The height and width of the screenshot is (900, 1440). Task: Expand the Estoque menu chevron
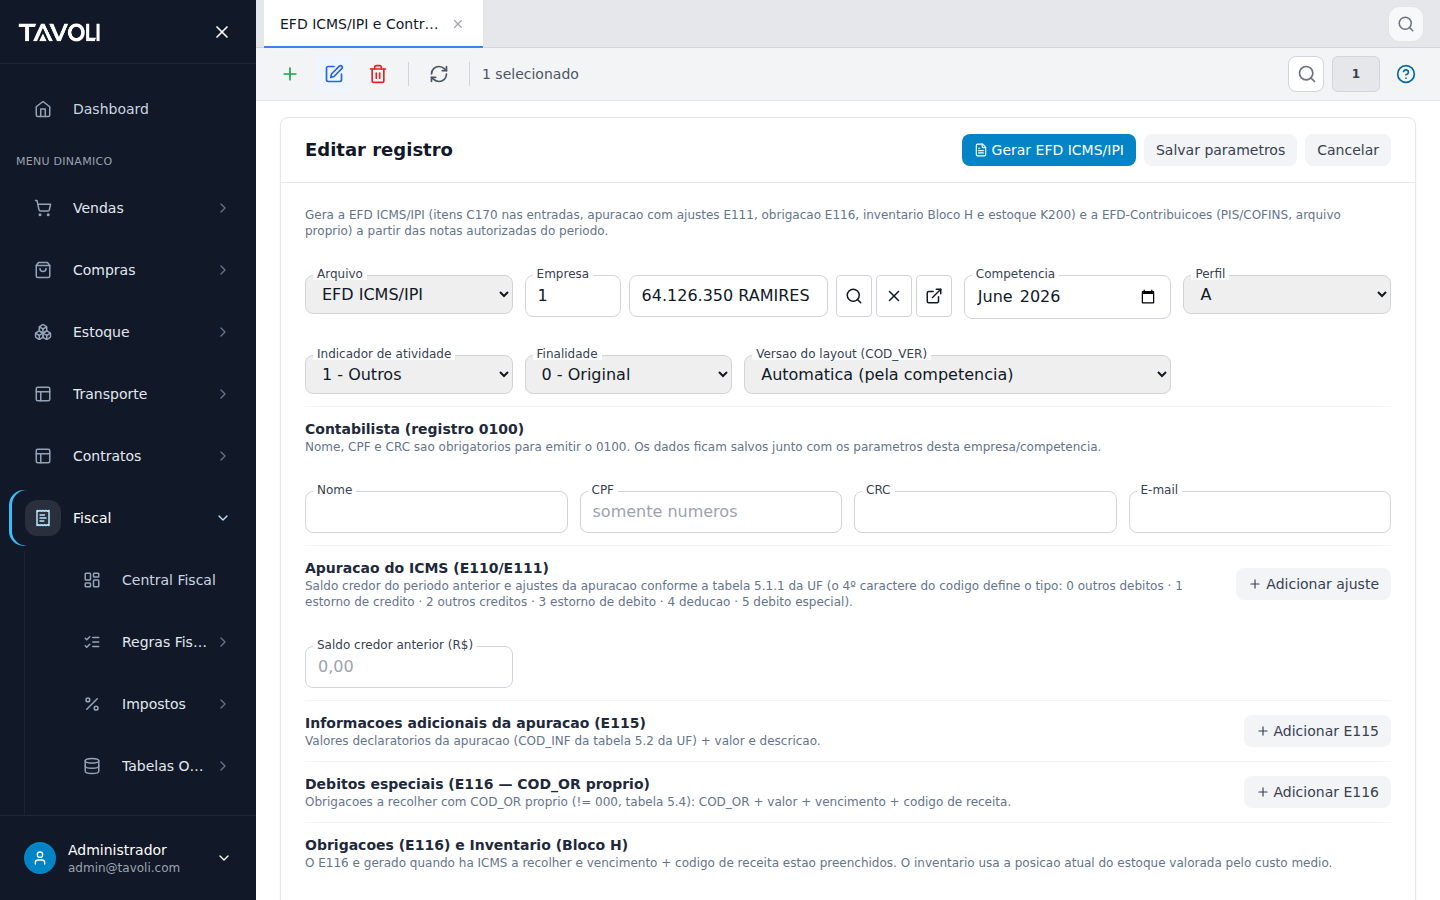tap(223, 332)
